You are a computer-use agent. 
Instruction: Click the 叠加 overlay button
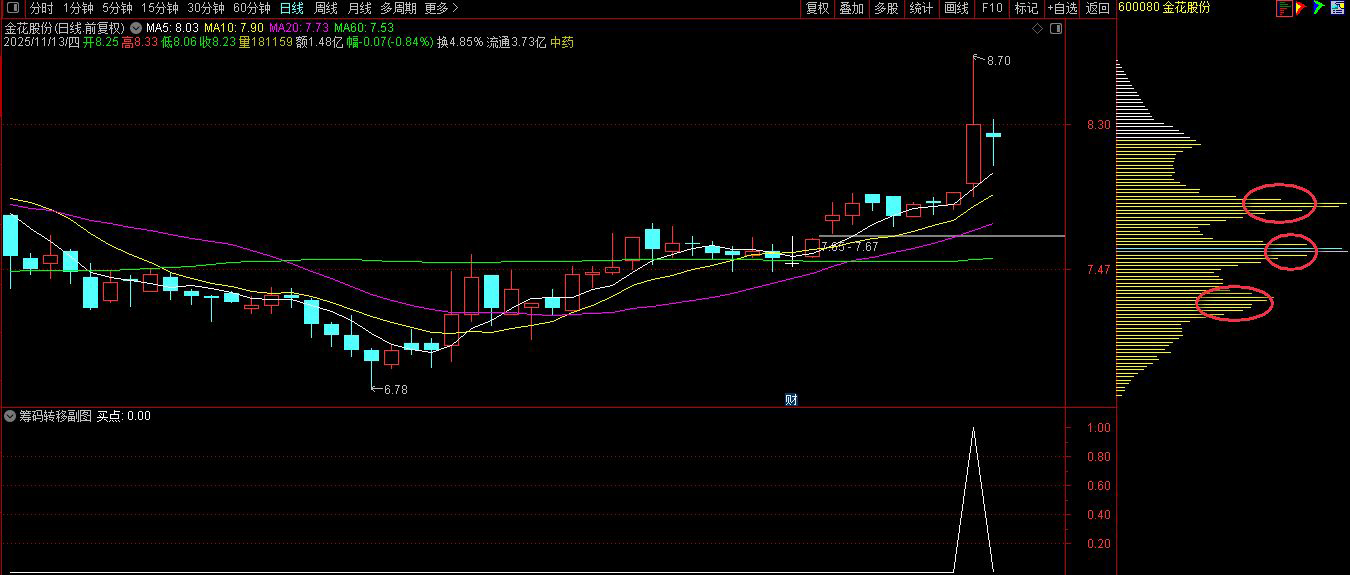coord(851,8)
